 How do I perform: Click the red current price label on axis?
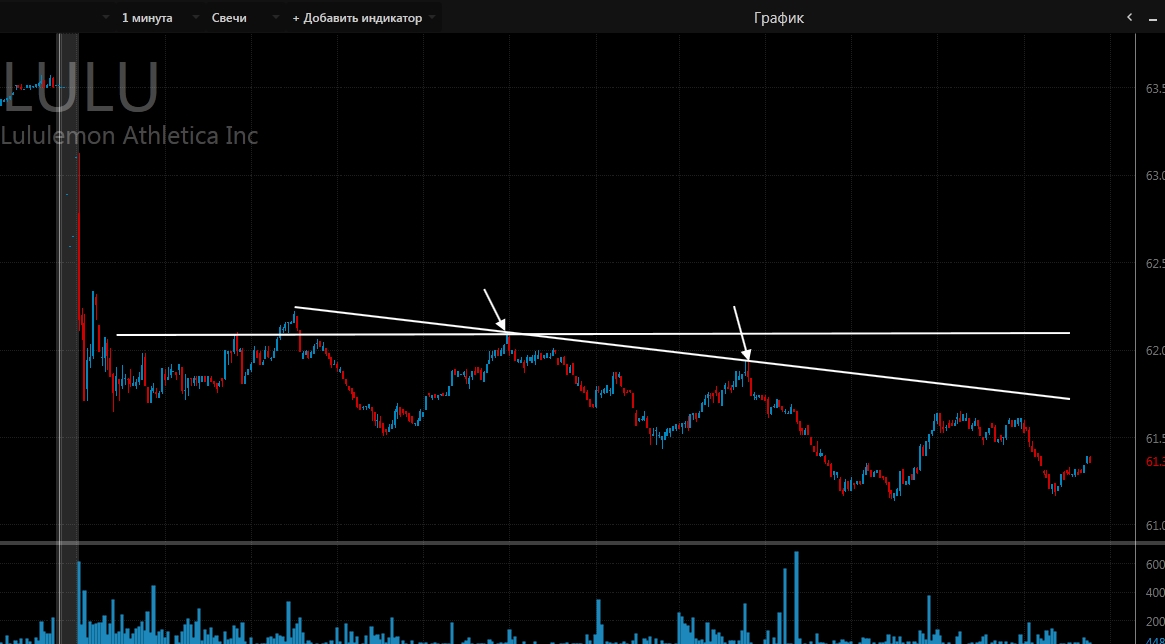[x=1154, y=461]
